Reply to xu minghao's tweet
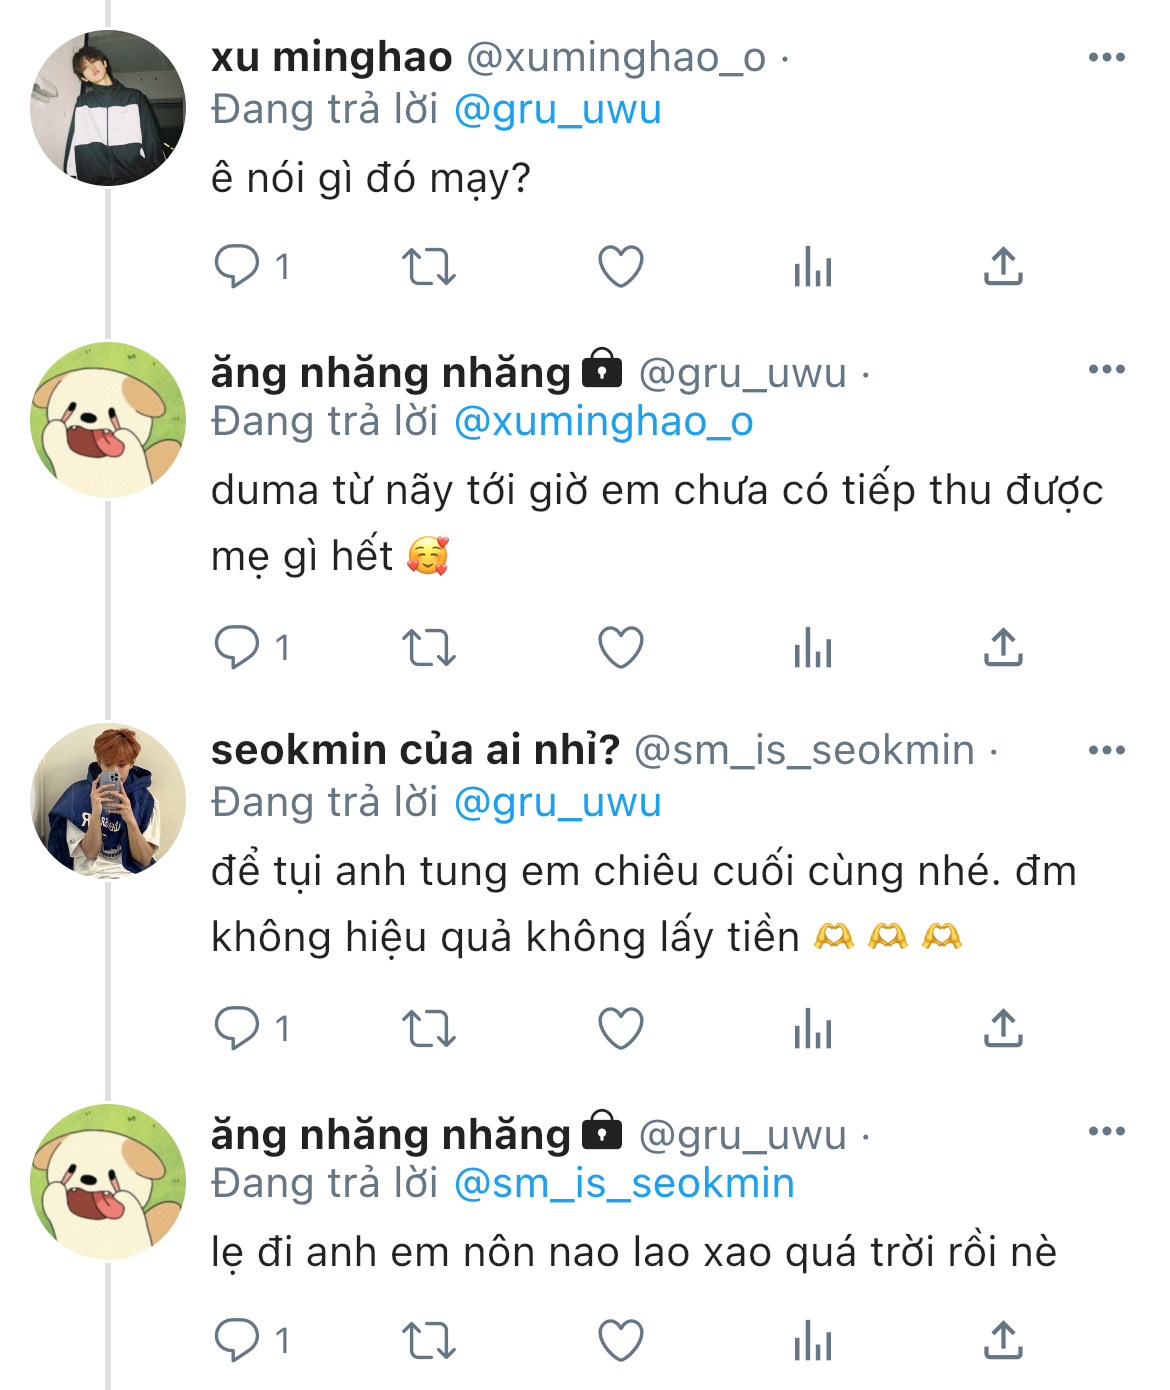The image size is (1170, 1390). [x=237, y=267]
